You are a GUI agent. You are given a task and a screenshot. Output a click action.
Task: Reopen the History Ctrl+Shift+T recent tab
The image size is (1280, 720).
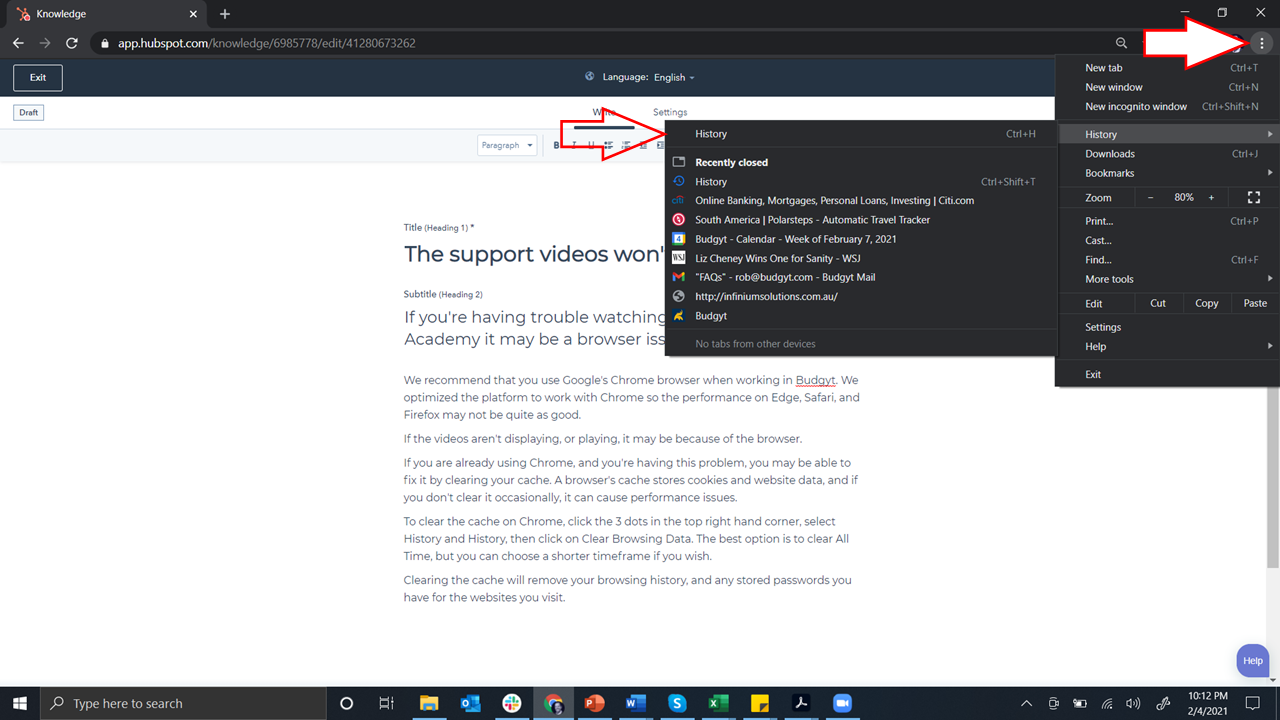click(860, 182)
